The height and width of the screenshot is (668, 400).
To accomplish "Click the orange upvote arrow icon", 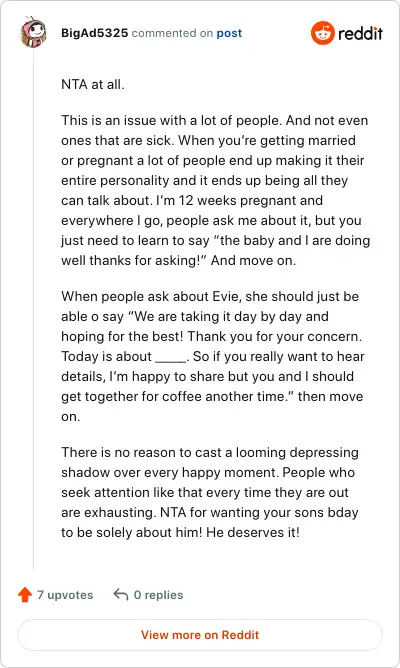I will point(25,594).
